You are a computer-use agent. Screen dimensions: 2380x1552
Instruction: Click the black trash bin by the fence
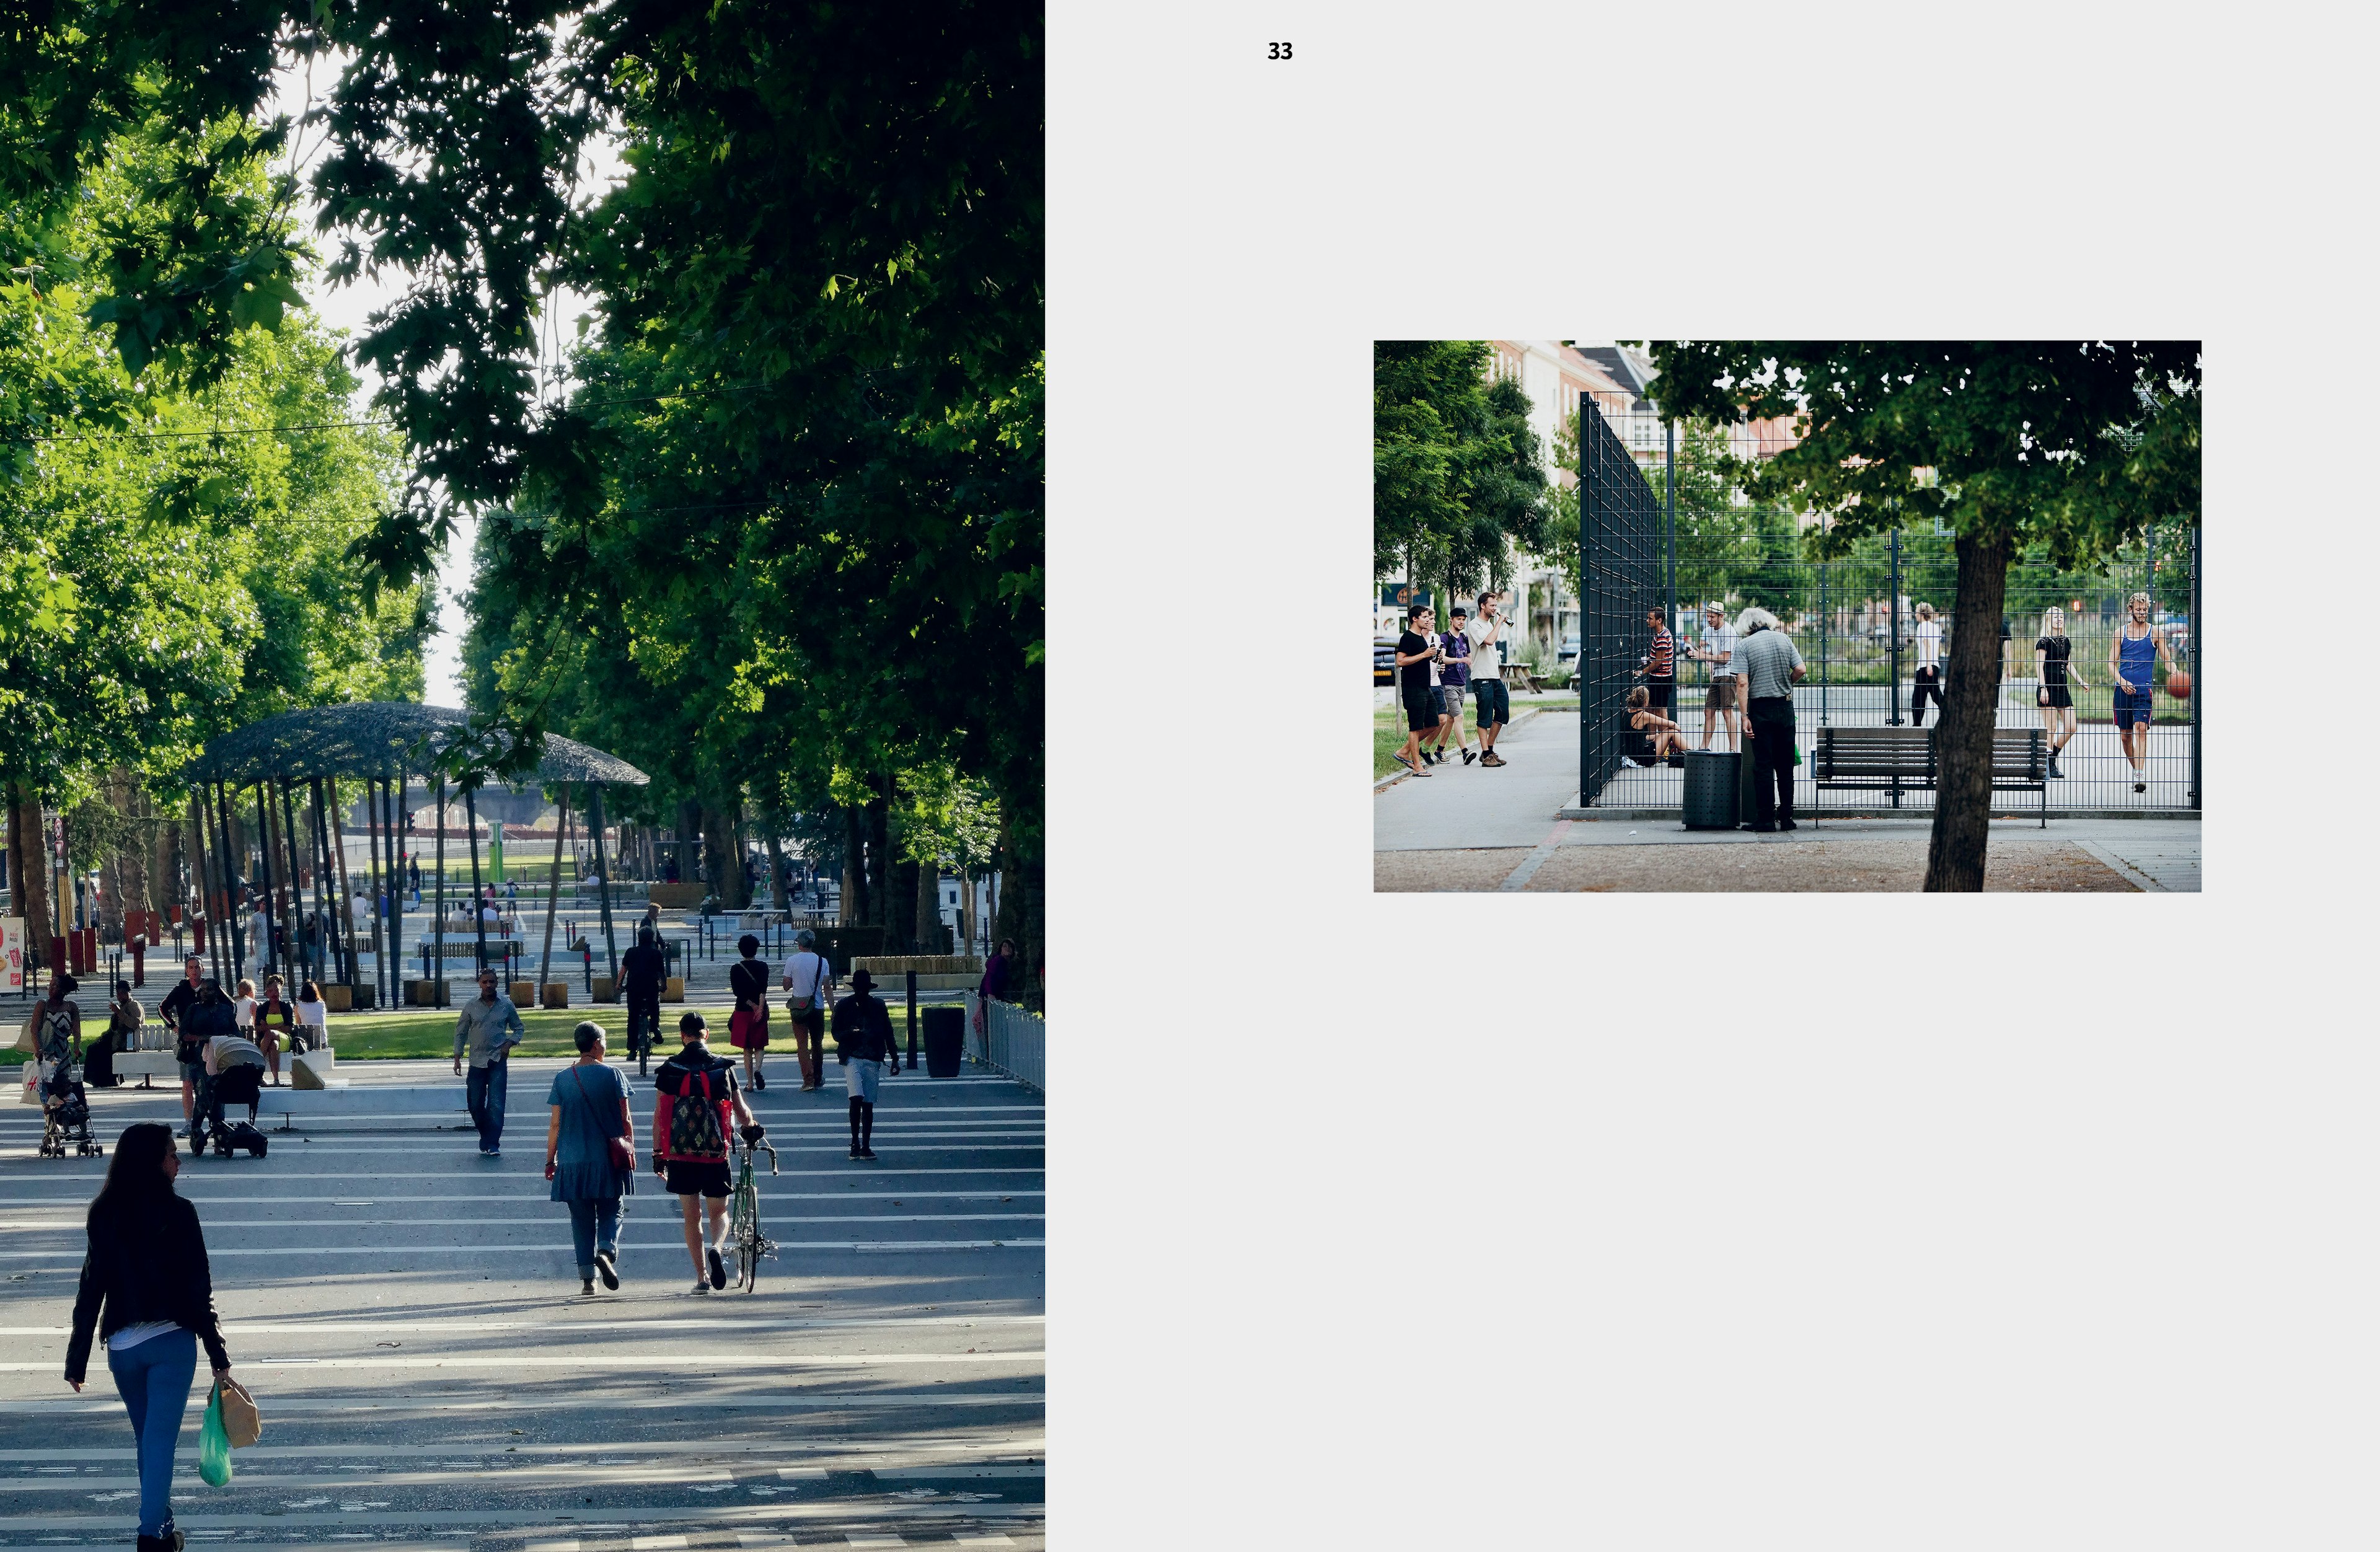(1711, 790)
